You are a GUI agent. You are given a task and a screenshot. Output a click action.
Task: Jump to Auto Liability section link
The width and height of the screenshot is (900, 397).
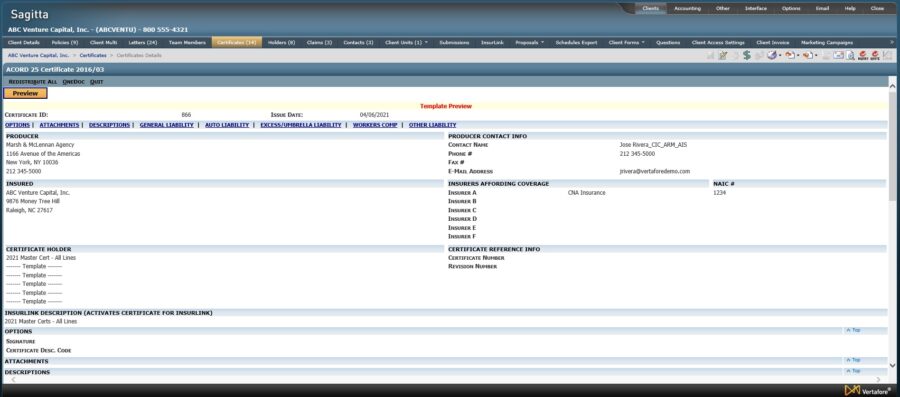227,124
